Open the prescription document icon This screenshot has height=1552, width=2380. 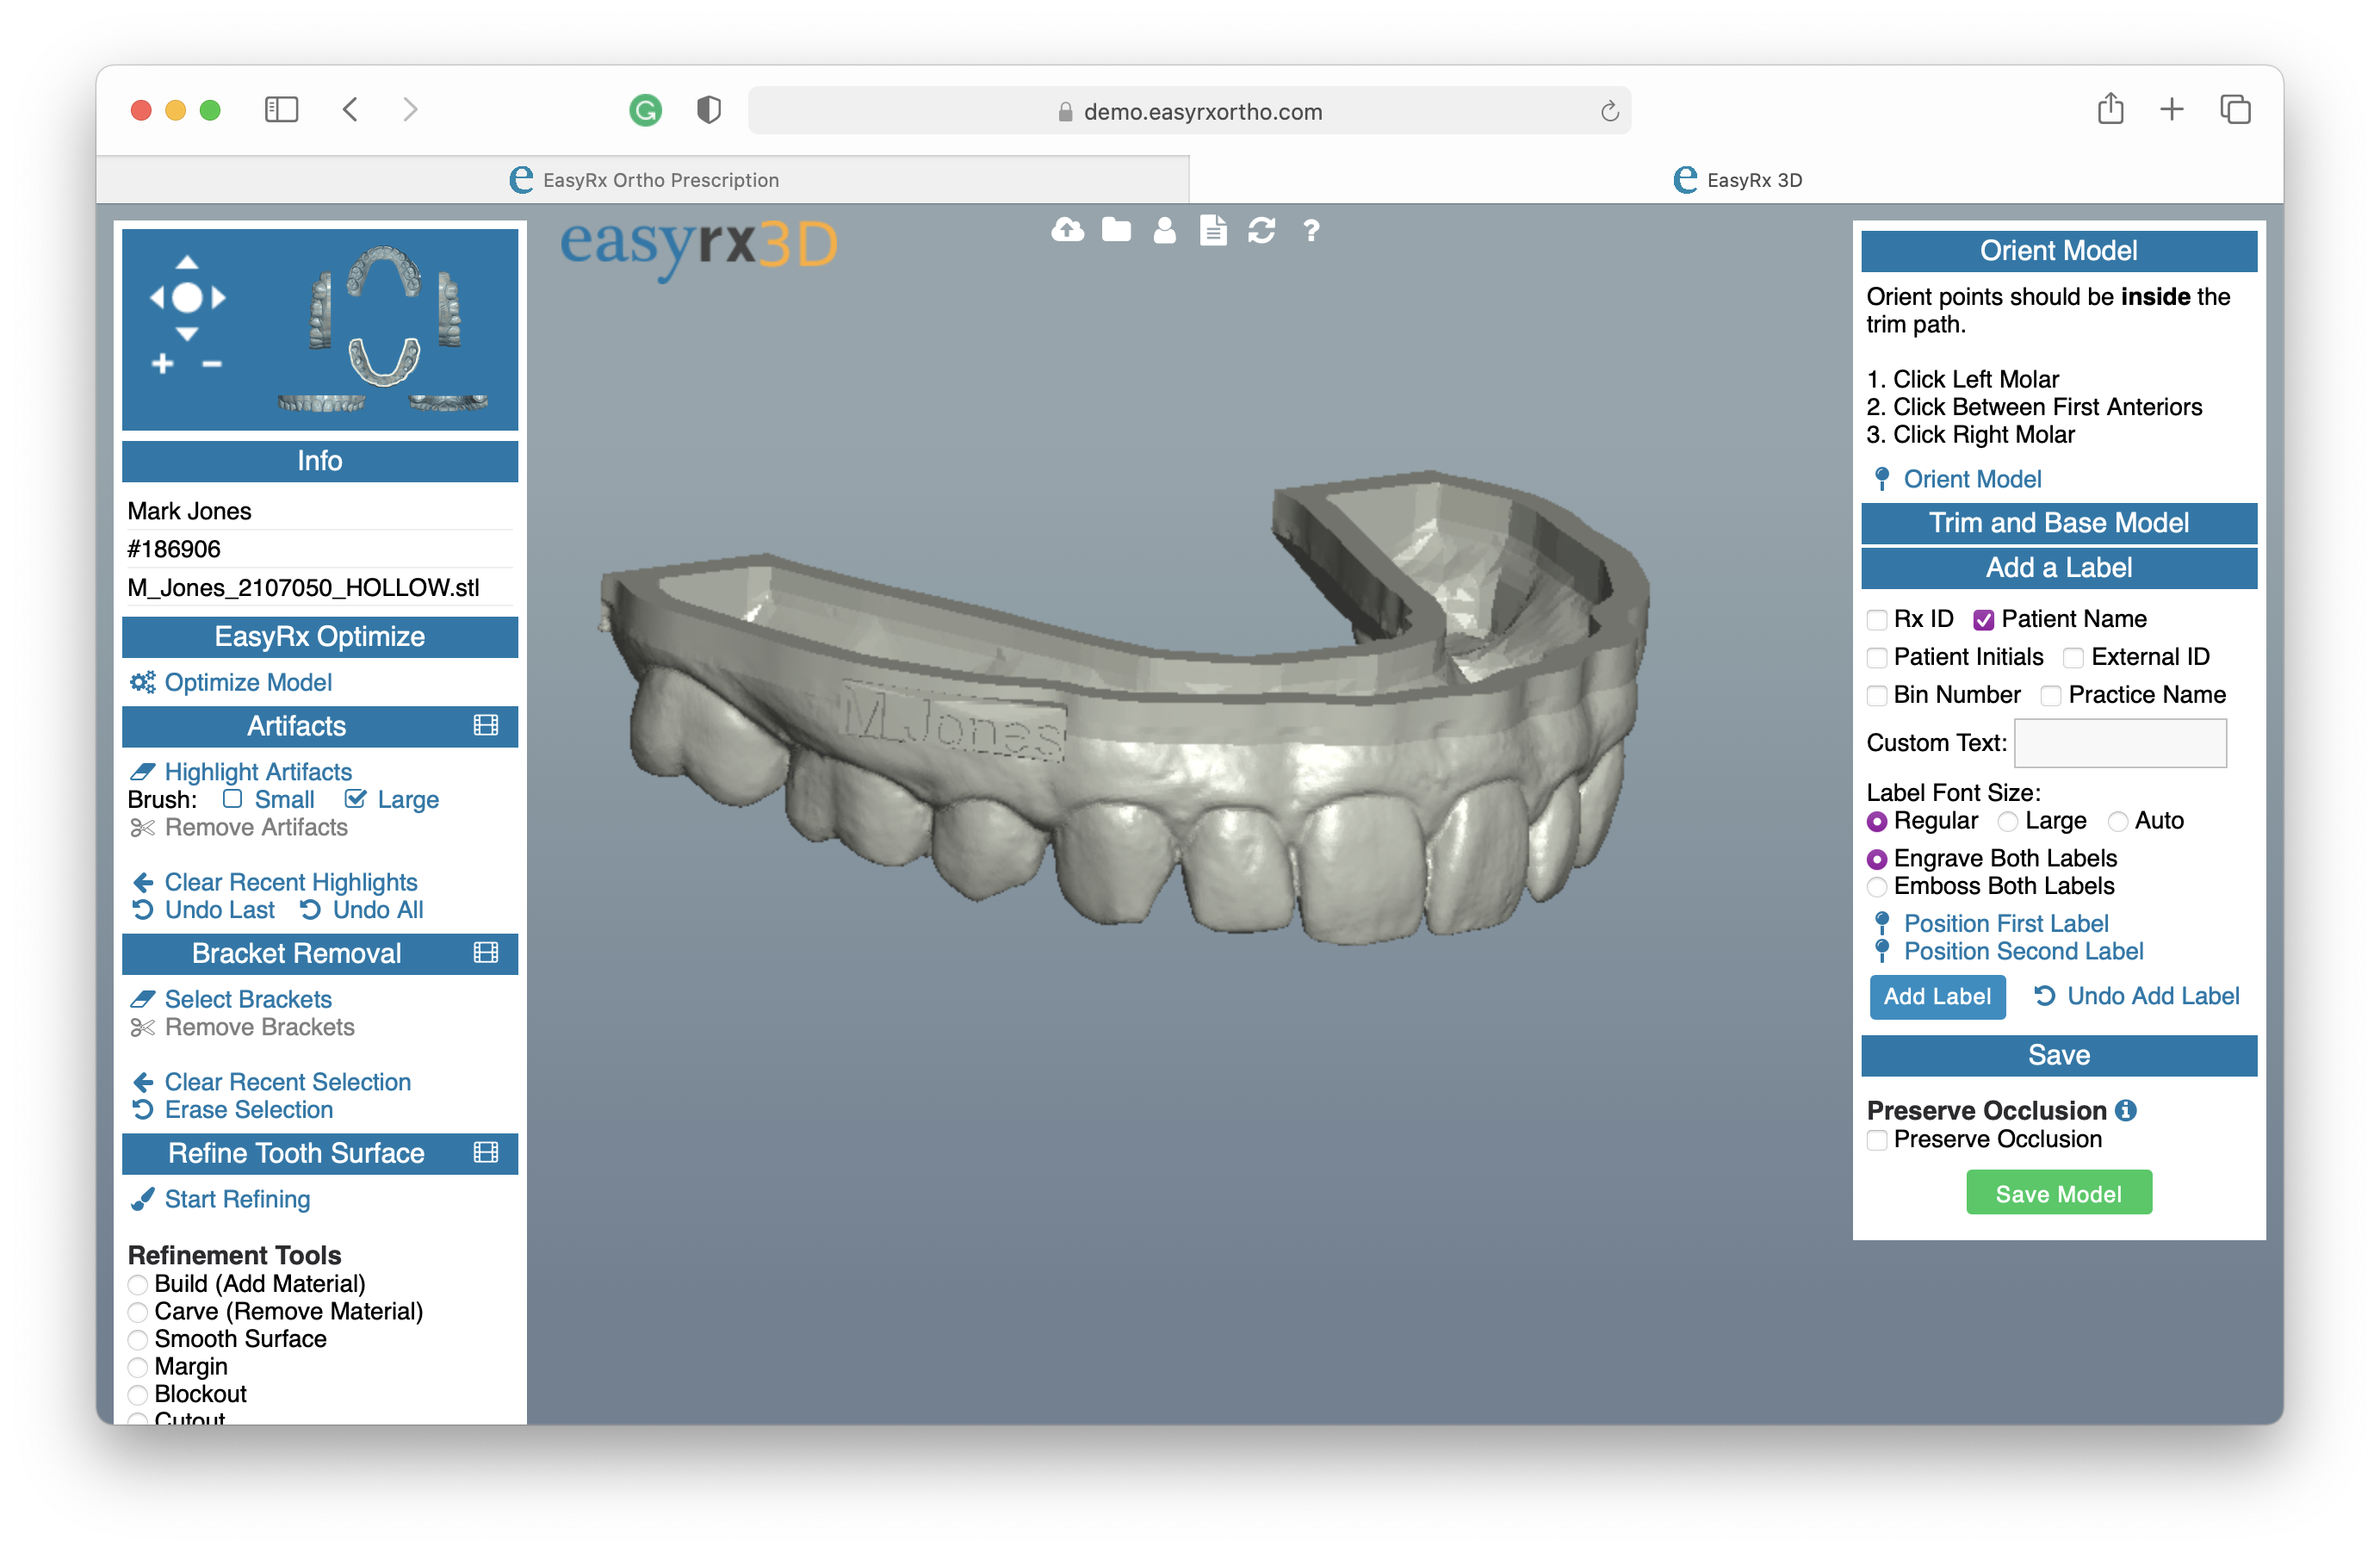(x=1212, y=231)
